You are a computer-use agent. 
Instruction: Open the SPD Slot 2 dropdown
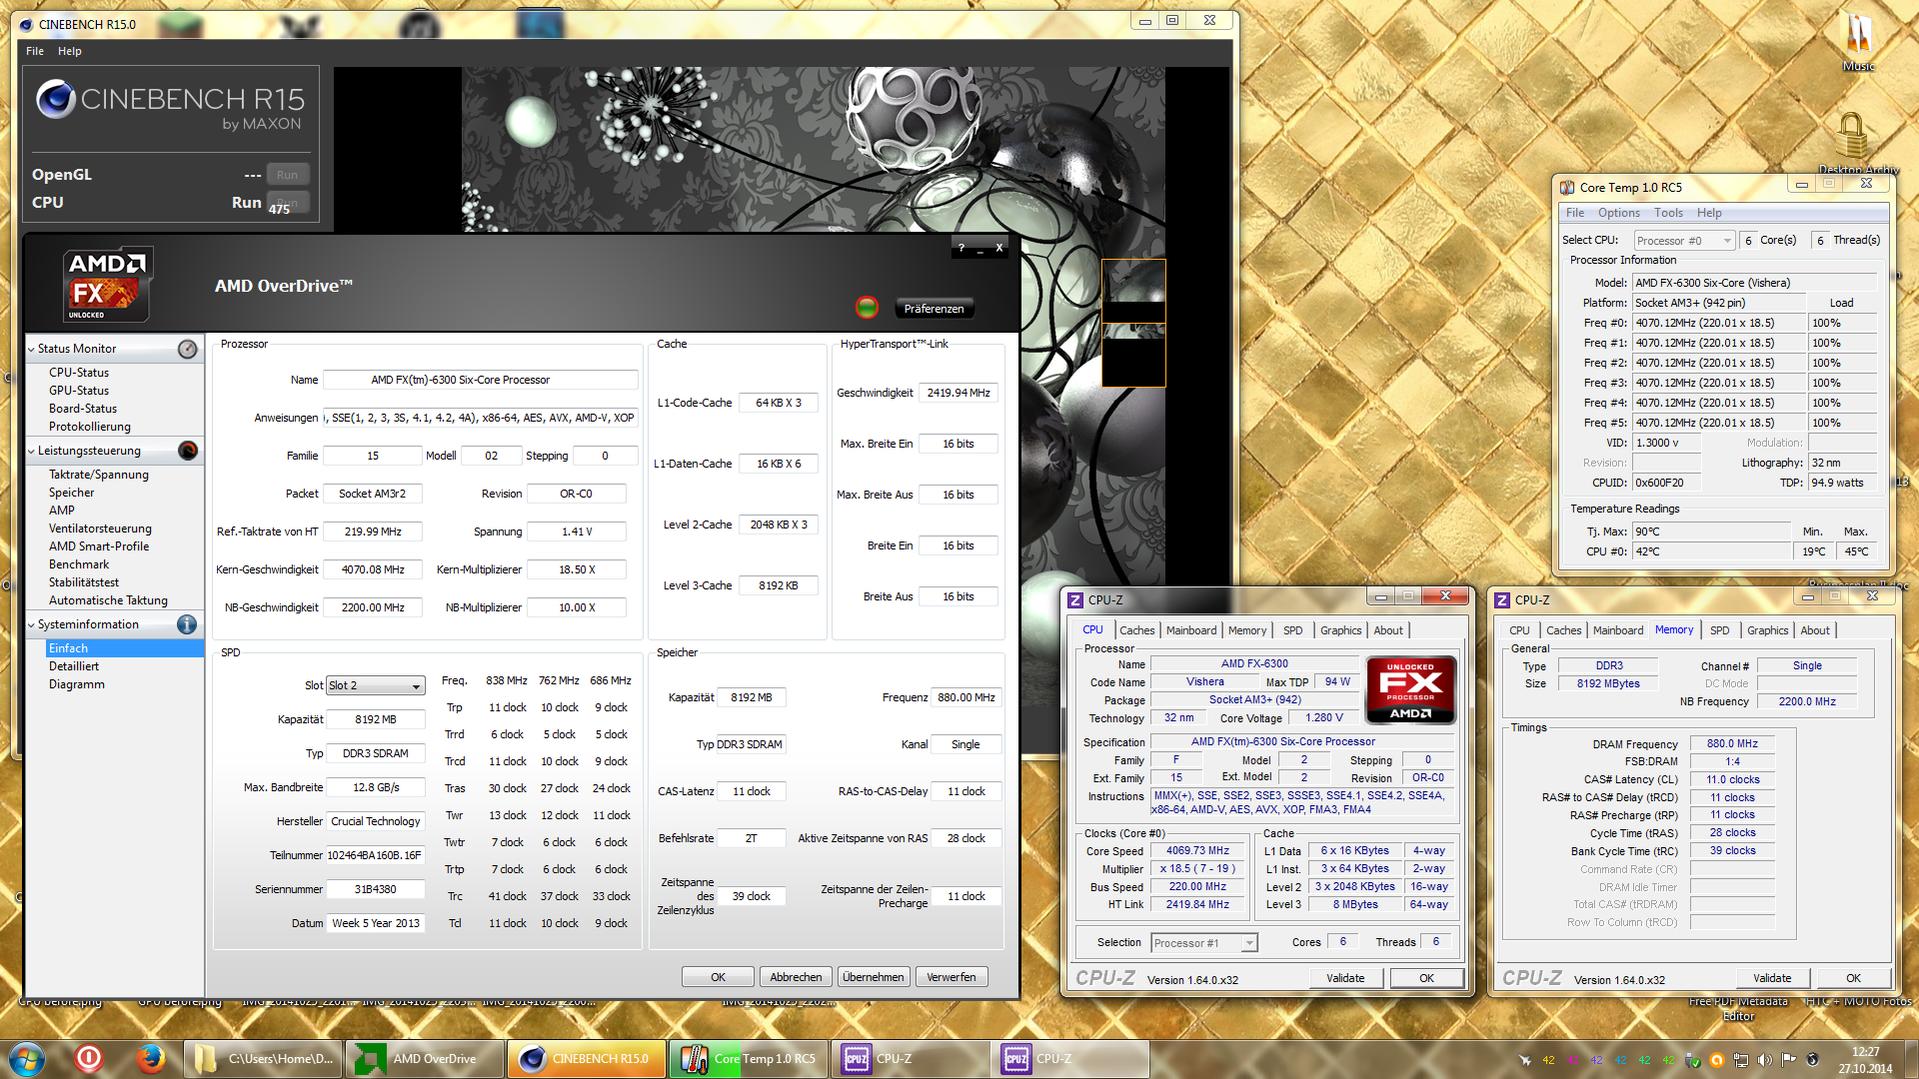click(375, 686)
